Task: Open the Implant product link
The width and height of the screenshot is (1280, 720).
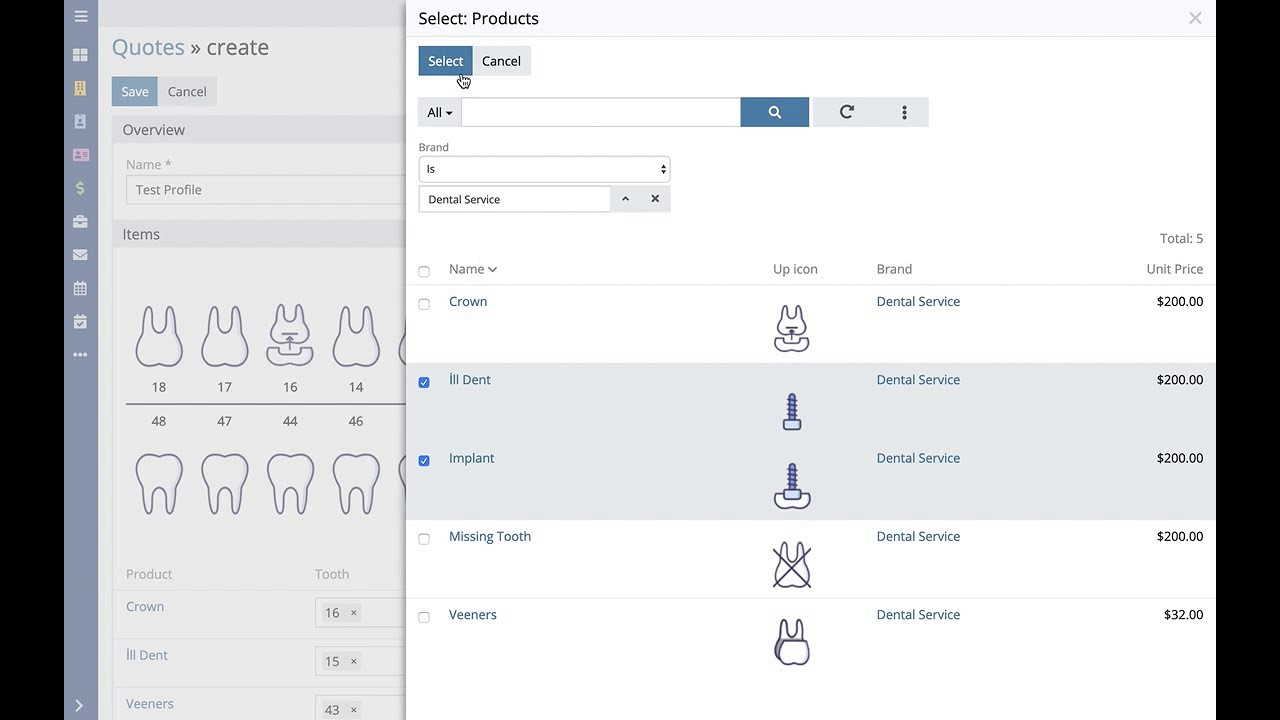Action: (472, 458)
